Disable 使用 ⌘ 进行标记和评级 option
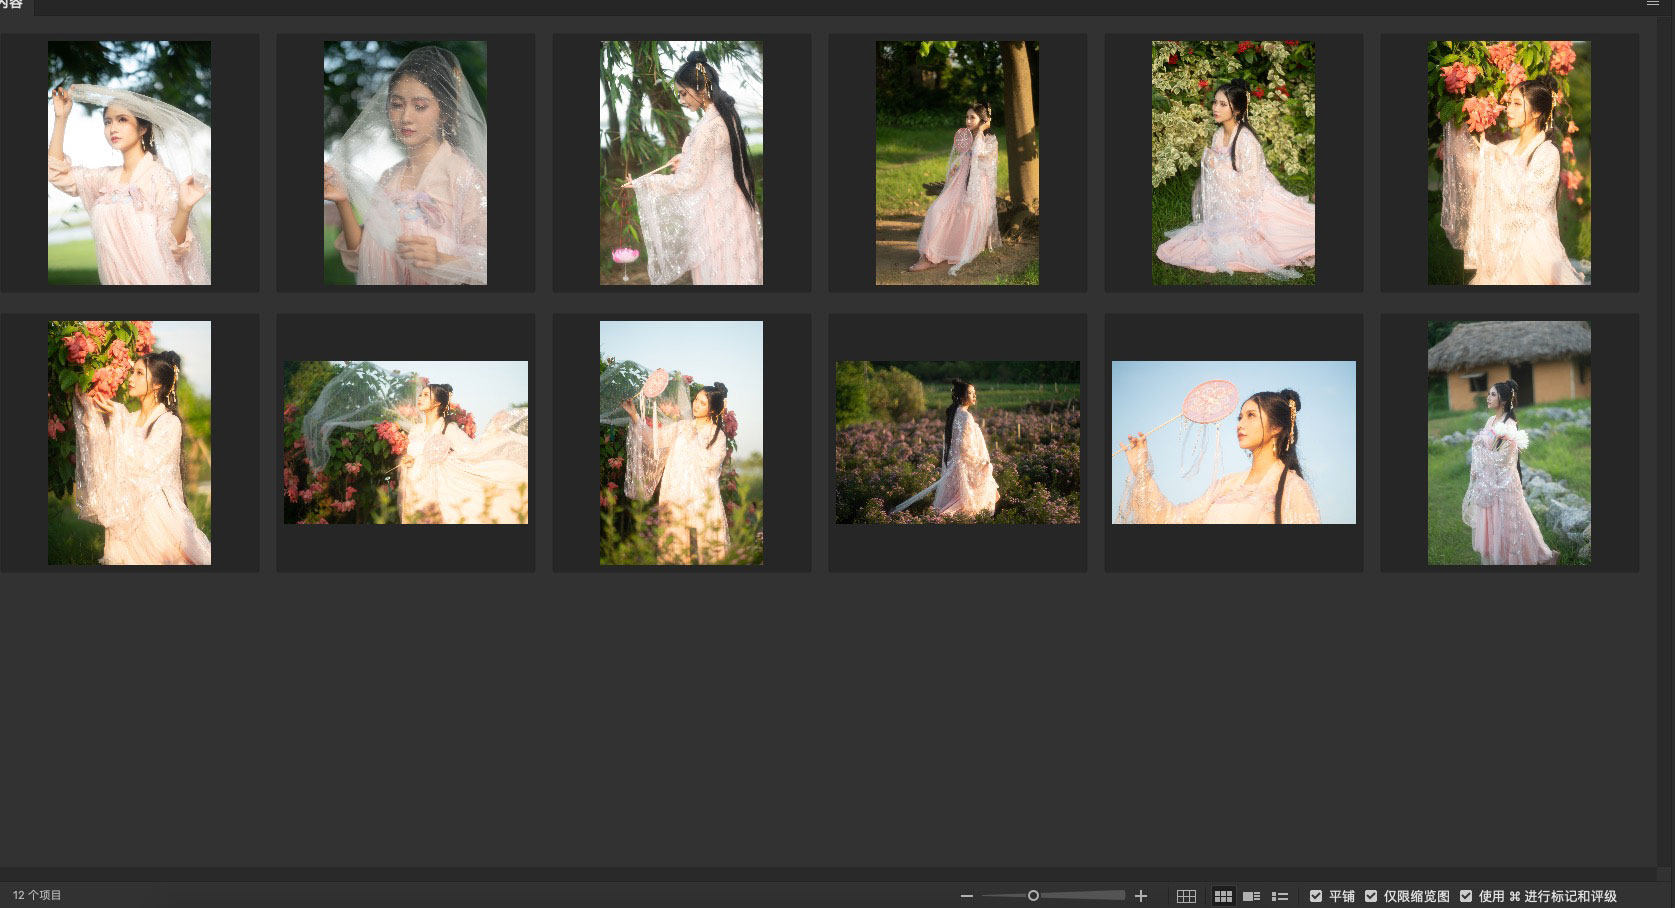This screenshot has width=1675, height=908. [x=1466, y=896]
